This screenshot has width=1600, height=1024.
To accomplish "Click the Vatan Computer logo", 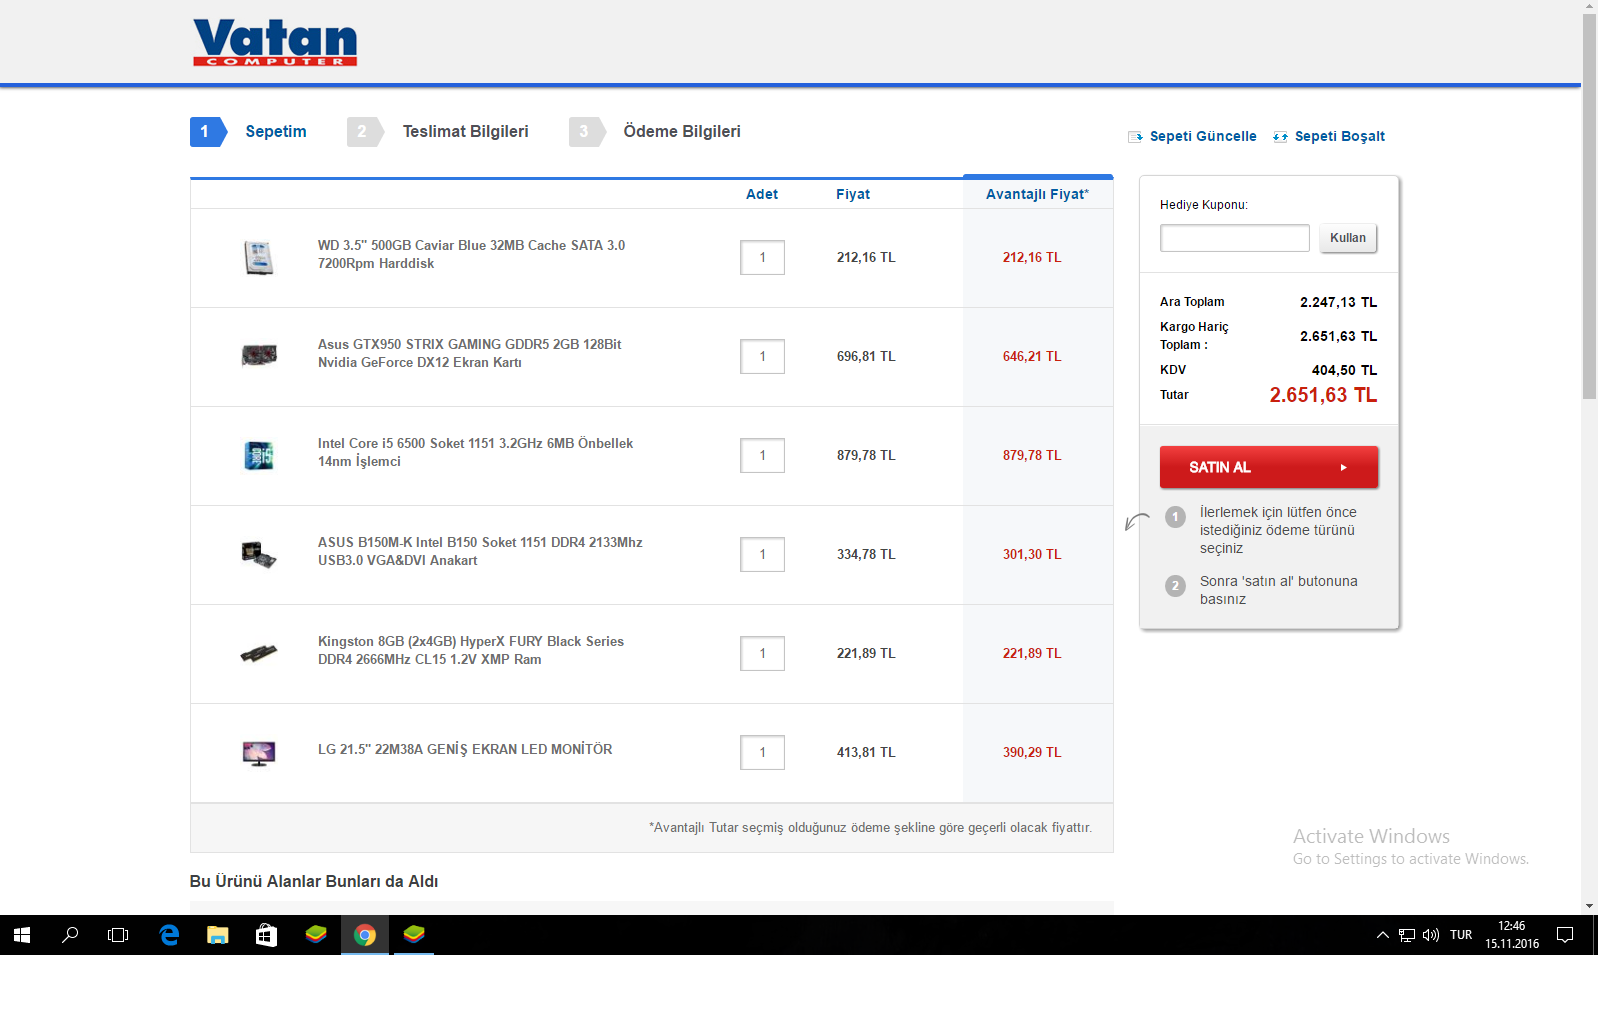I will [x=275, y=42].
